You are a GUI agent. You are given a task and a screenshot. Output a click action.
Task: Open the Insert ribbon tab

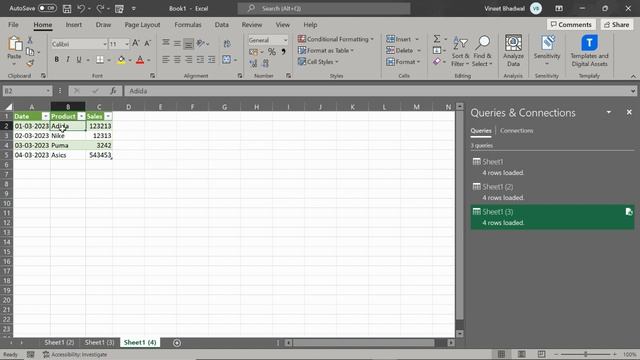pyautogui.click(x=73, y=25)
